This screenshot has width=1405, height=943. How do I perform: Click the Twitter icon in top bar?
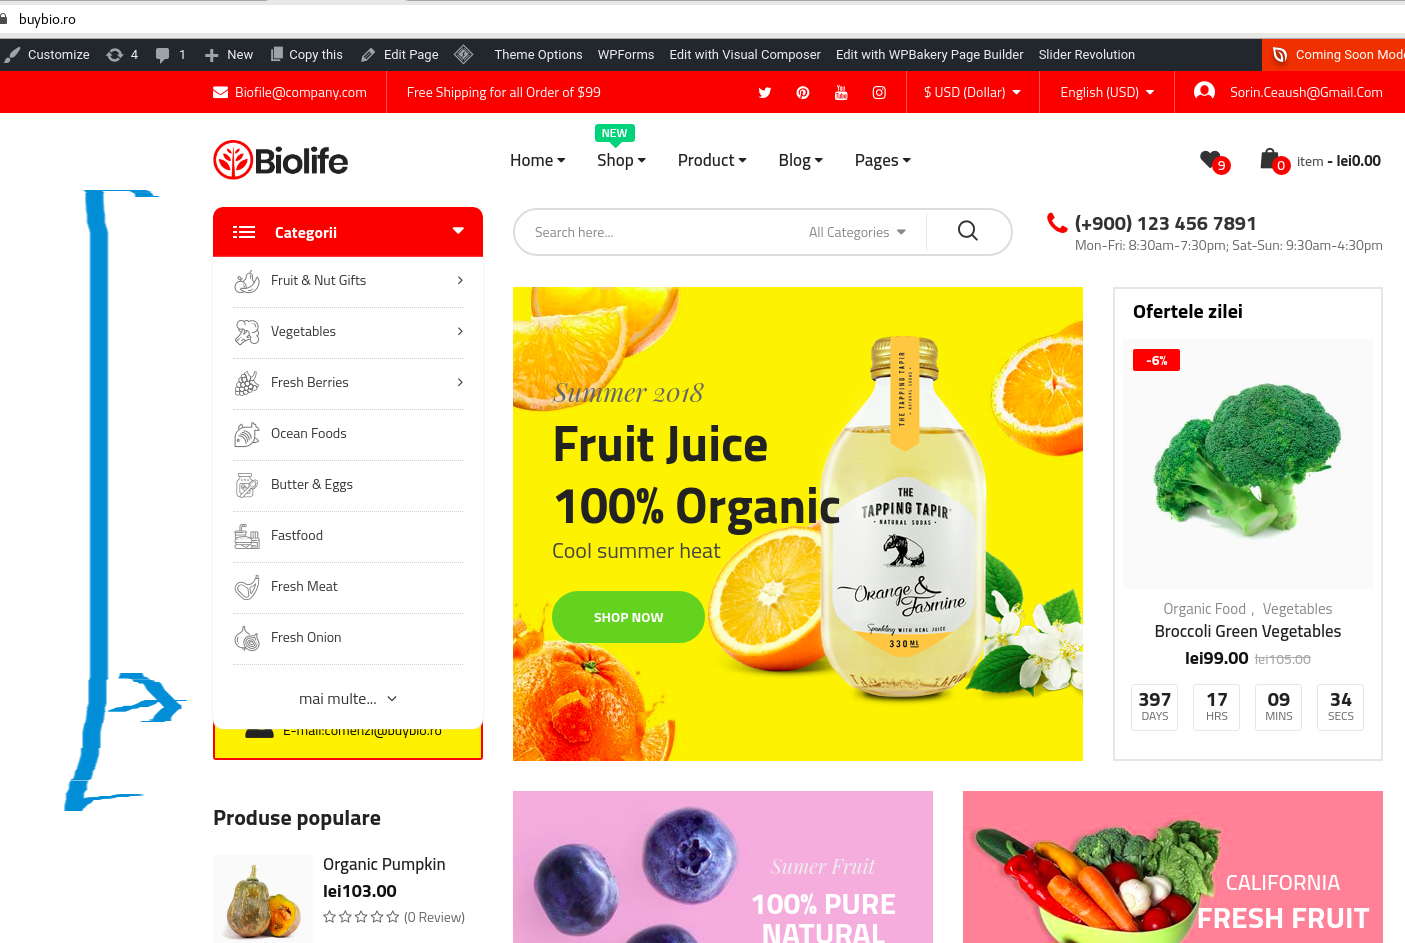pos(765,93)
